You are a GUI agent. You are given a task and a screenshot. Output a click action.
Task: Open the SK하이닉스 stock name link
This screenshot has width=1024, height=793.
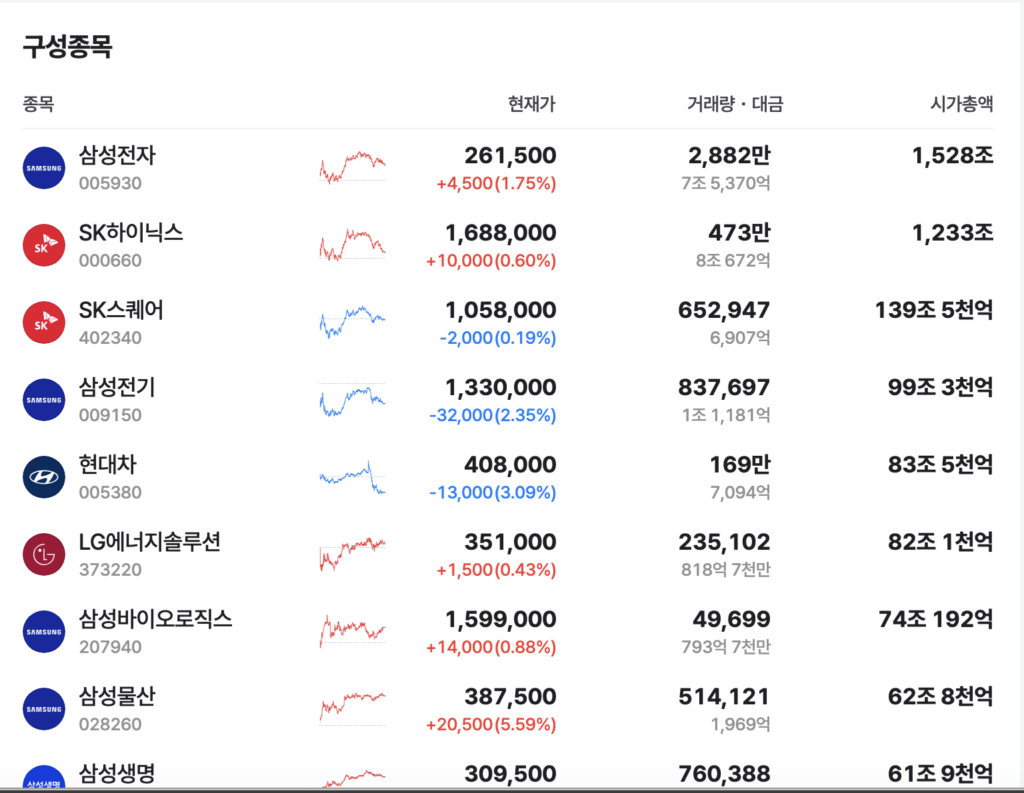coord(131,233)
